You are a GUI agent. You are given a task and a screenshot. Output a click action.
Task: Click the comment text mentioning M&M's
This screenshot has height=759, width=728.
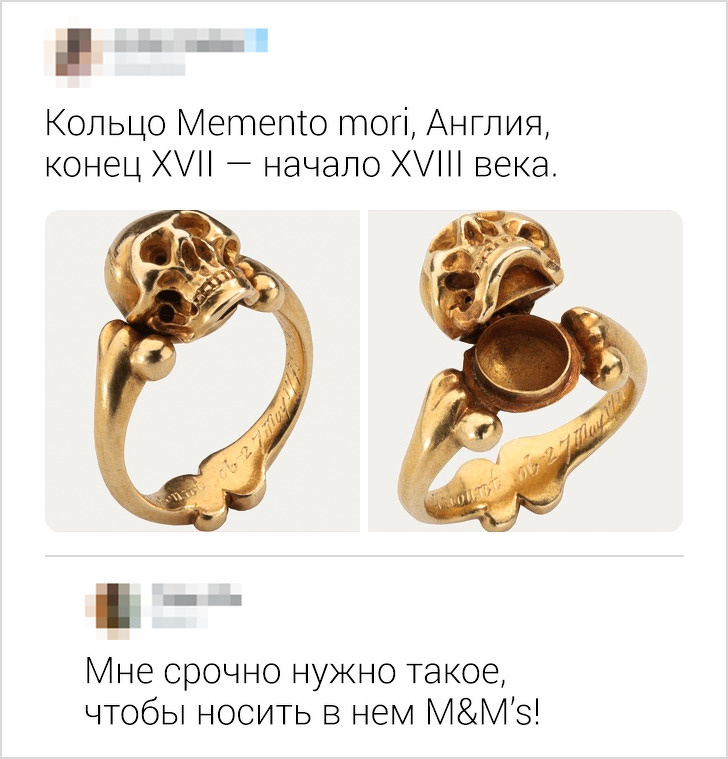[x=312, y=692]
